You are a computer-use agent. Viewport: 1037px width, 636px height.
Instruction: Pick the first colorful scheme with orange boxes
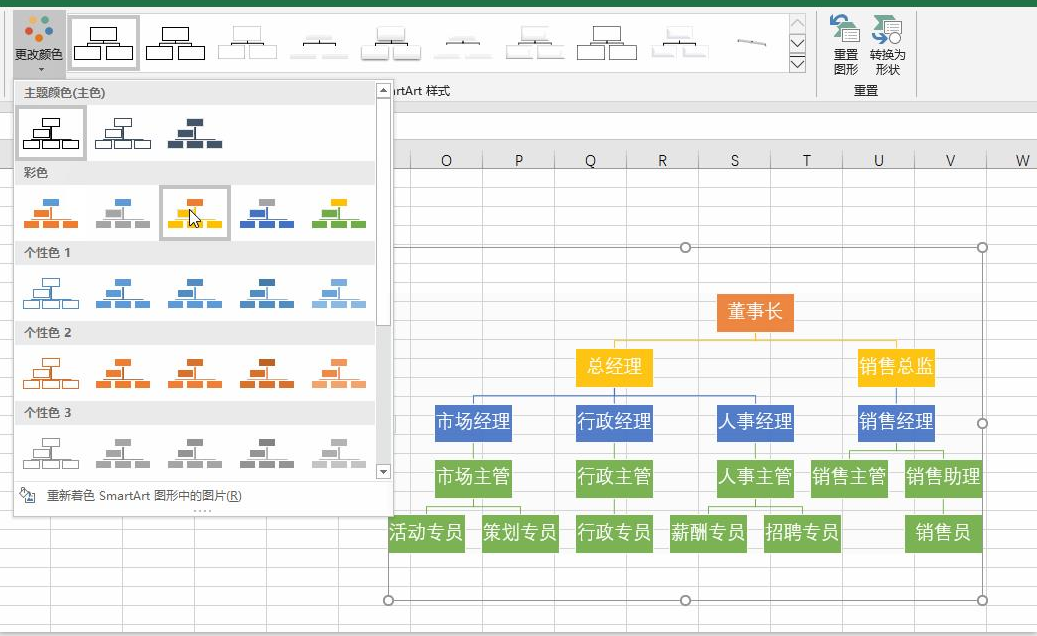(51, 213)
